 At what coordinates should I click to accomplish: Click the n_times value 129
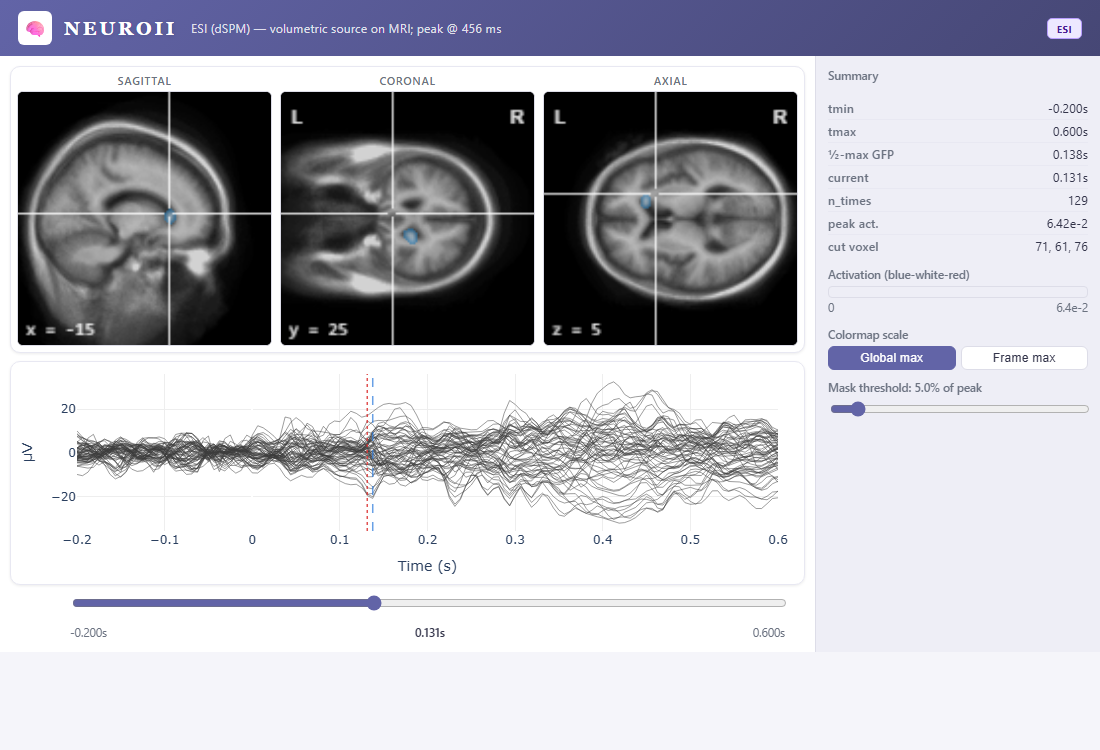[x=1078, y=201]
